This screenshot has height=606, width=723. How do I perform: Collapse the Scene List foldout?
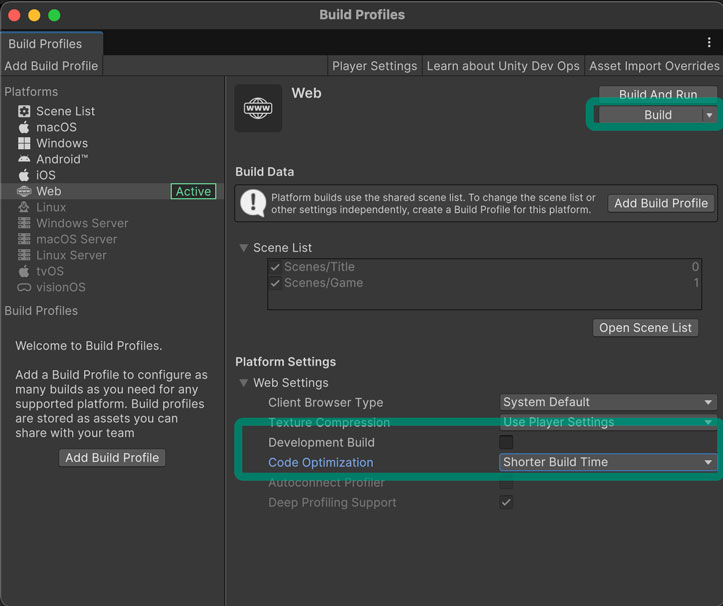pyautogui.click(x=243, y=248)
